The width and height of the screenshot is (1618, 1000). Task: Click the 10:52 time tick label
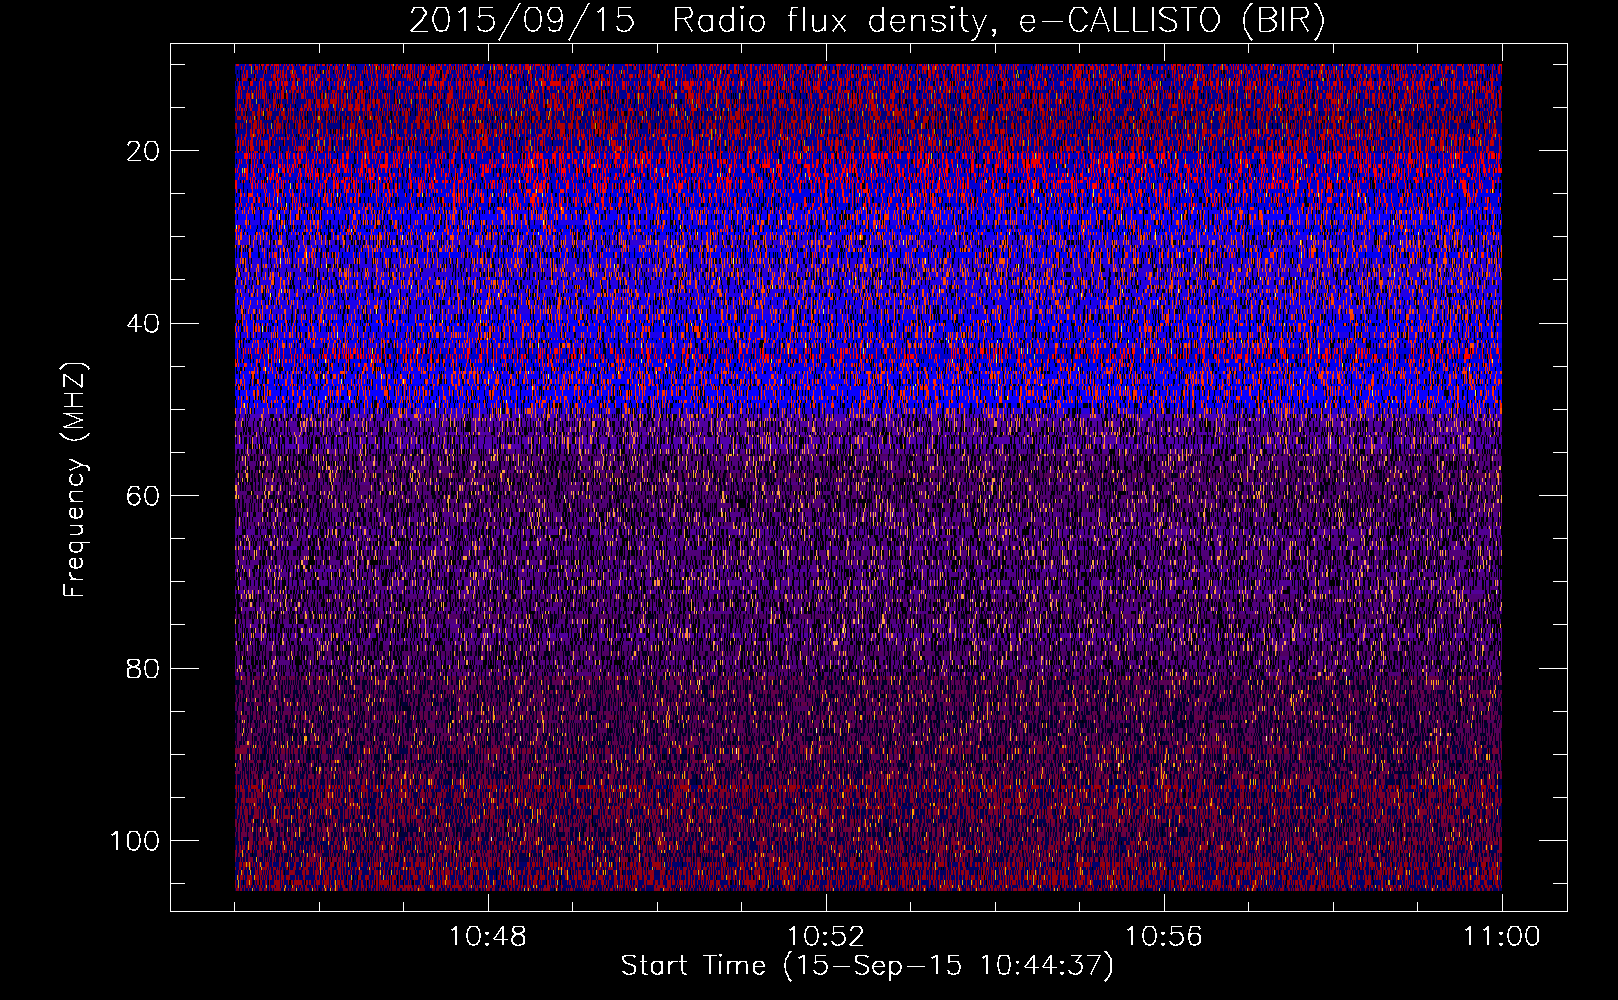(x=826, y=937)
